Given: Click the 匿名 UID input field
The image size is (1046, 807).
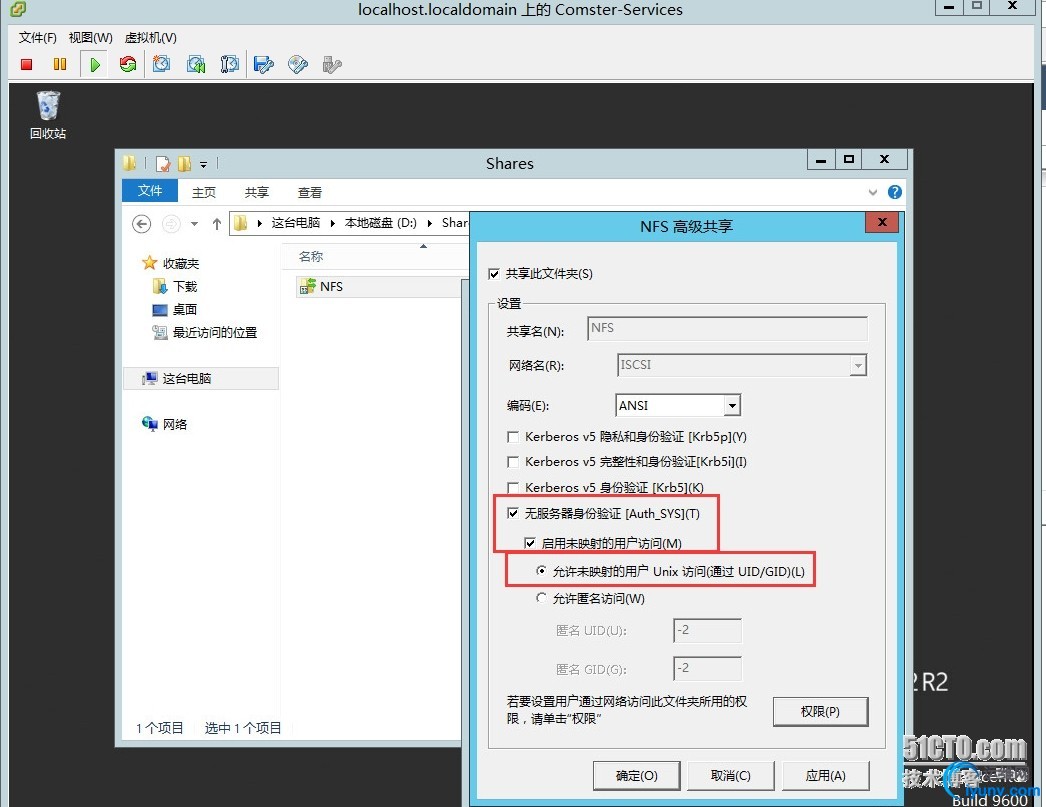Looking at the screenshot, I should coord(707,630).
